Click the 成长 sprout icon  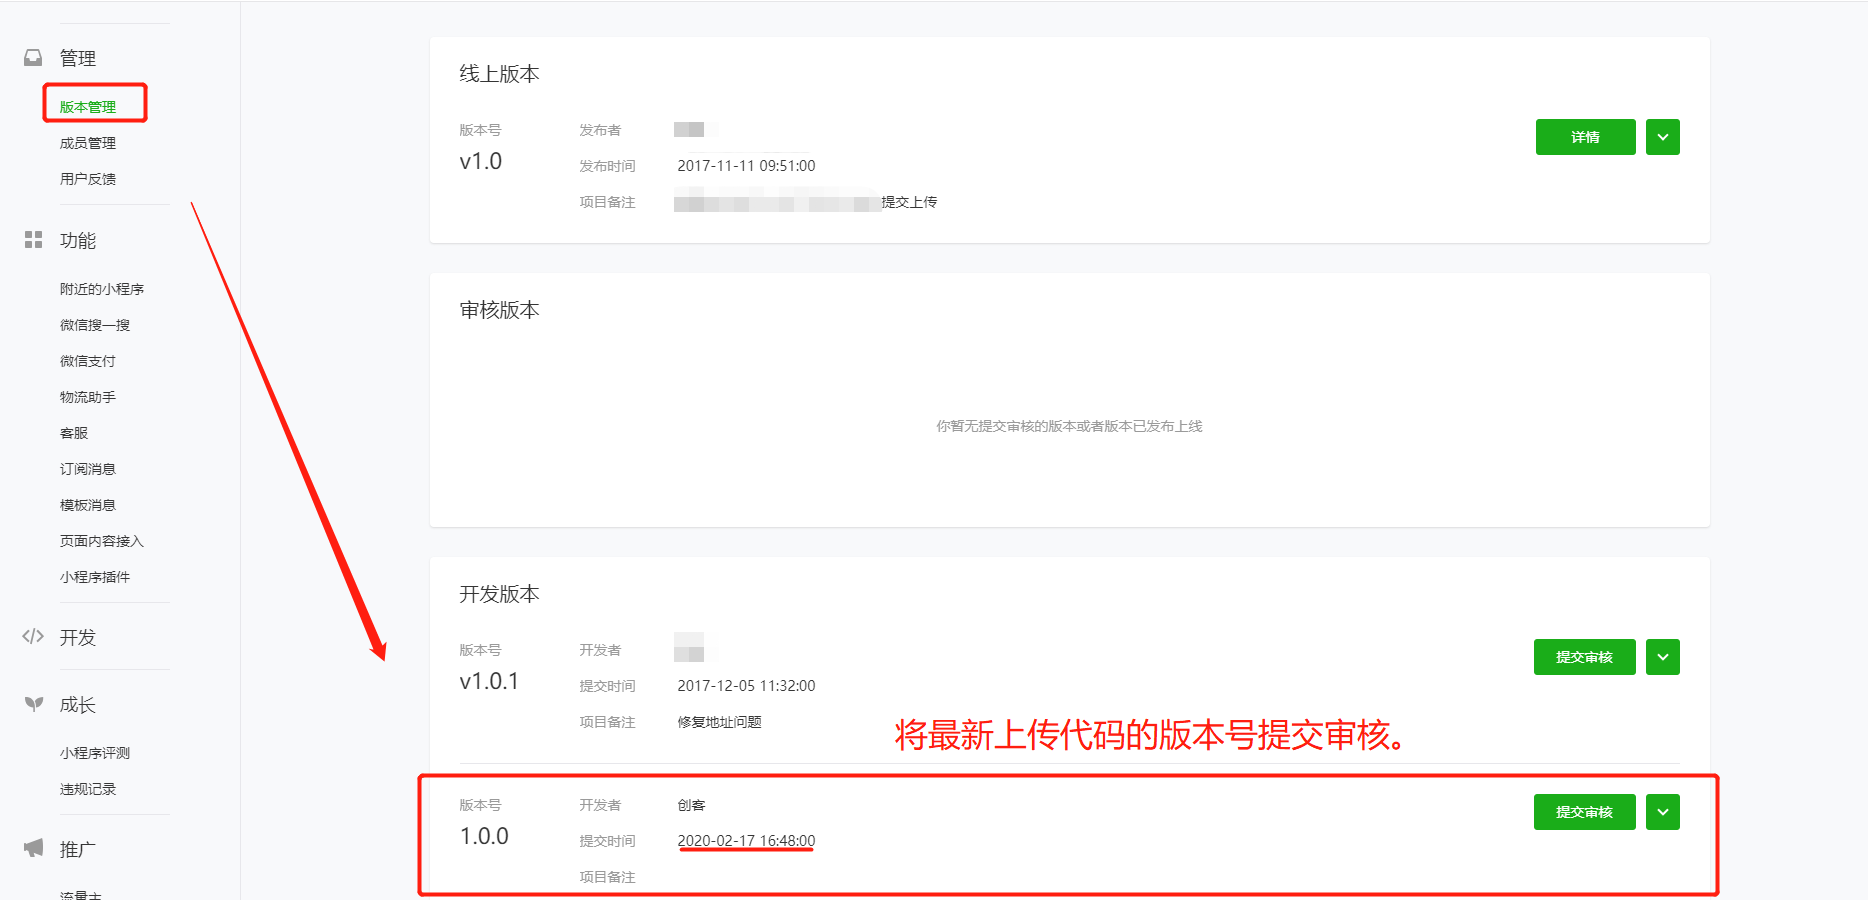pyautogui.click(x=33, y=704)
